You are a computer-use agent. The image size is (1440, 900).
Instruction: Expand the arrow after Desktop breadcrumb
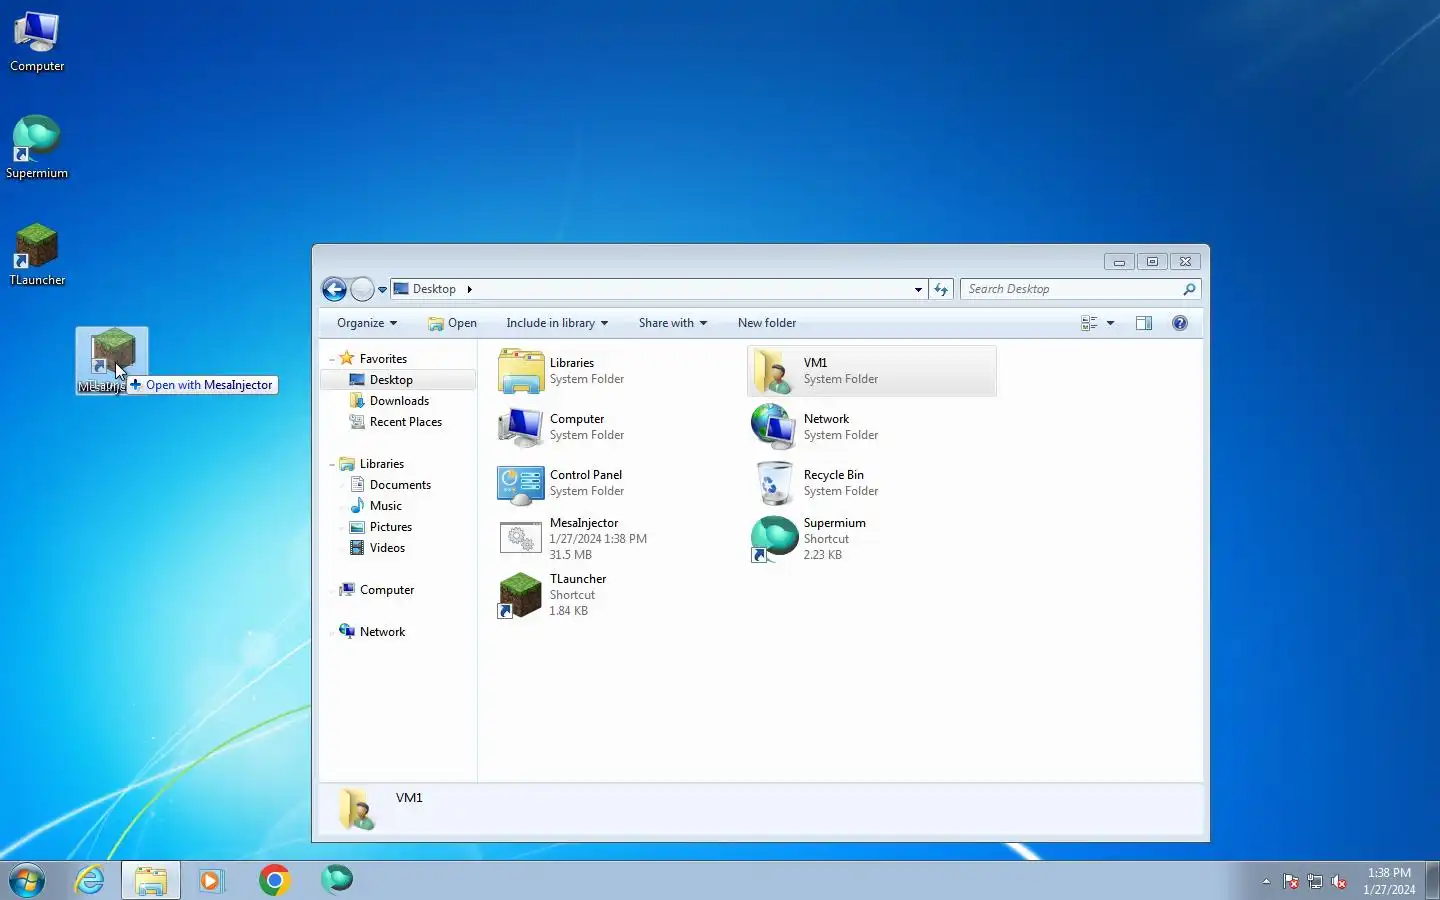point(469,289)
